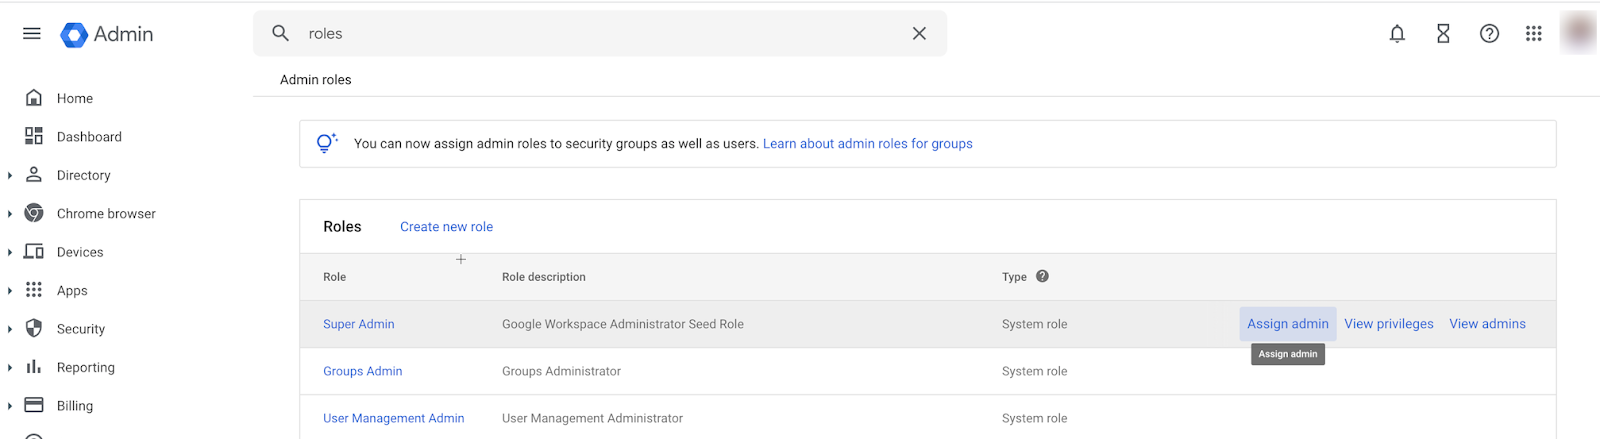
Task: Click the search magnifier icon
Action: coord(281,33)
